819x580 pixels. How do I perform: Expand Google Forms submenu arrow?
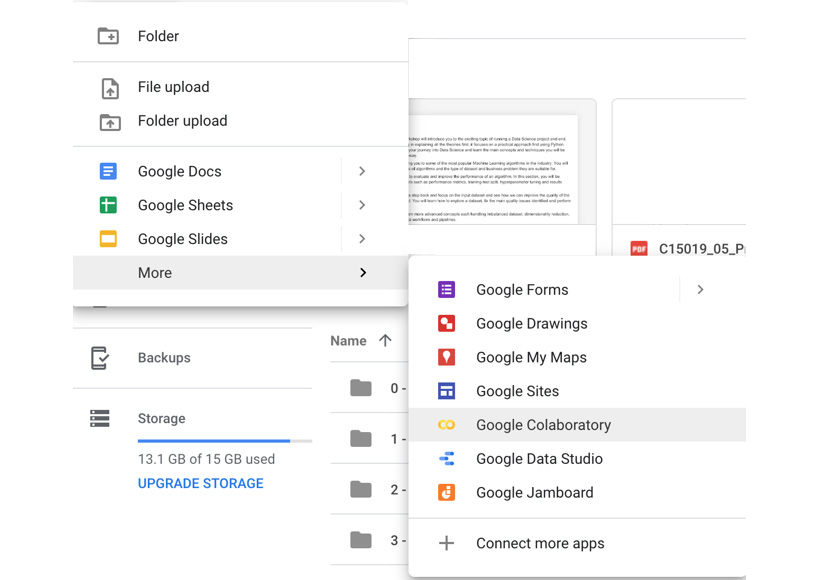click(700, 289)
